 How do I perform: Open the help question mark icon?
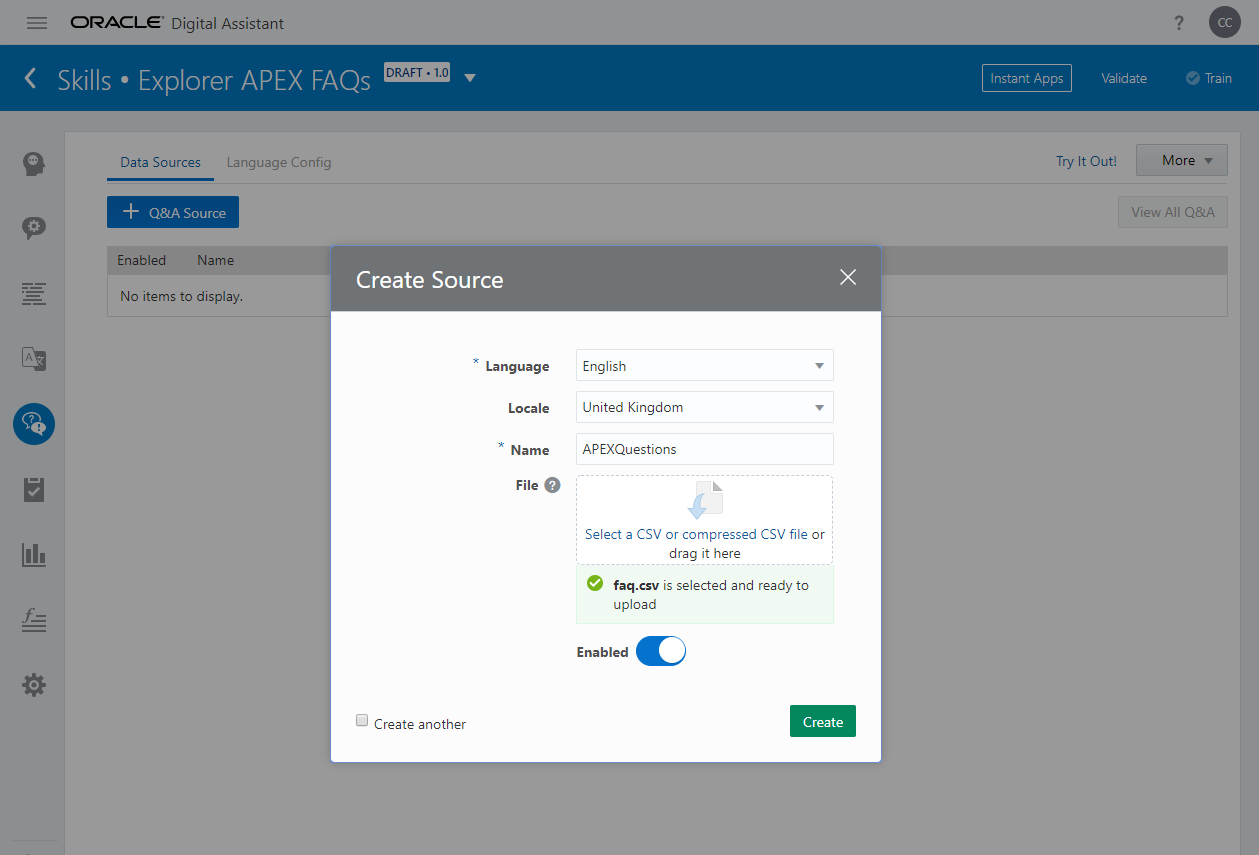point(1180,23)
